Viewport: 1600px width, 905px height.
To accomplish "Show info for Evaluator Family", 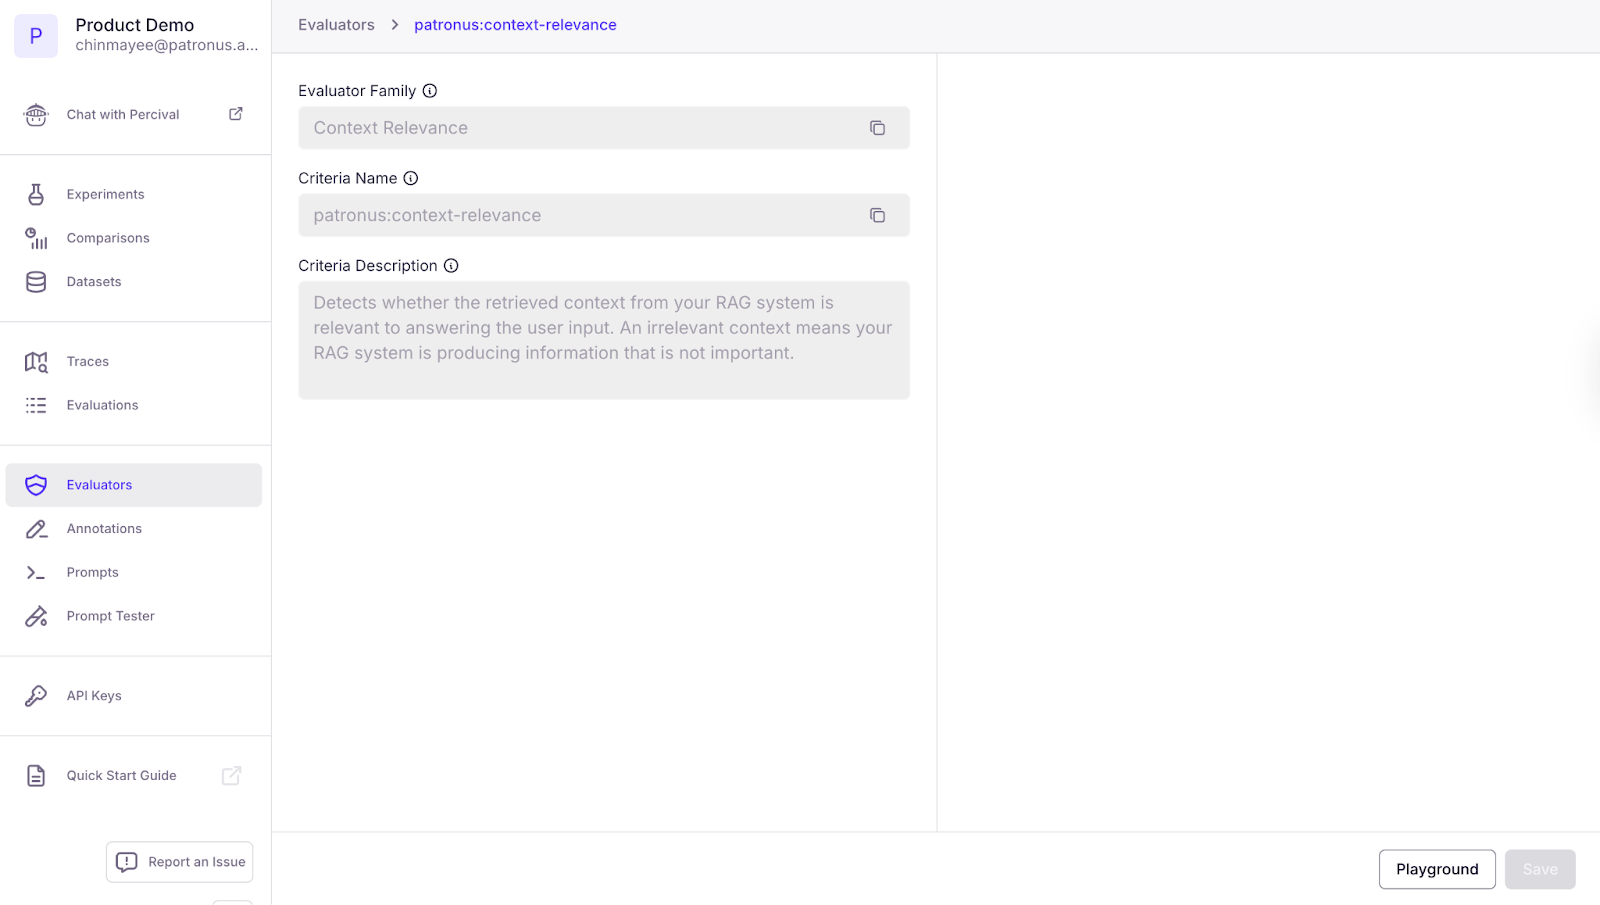I will point(430,91).
